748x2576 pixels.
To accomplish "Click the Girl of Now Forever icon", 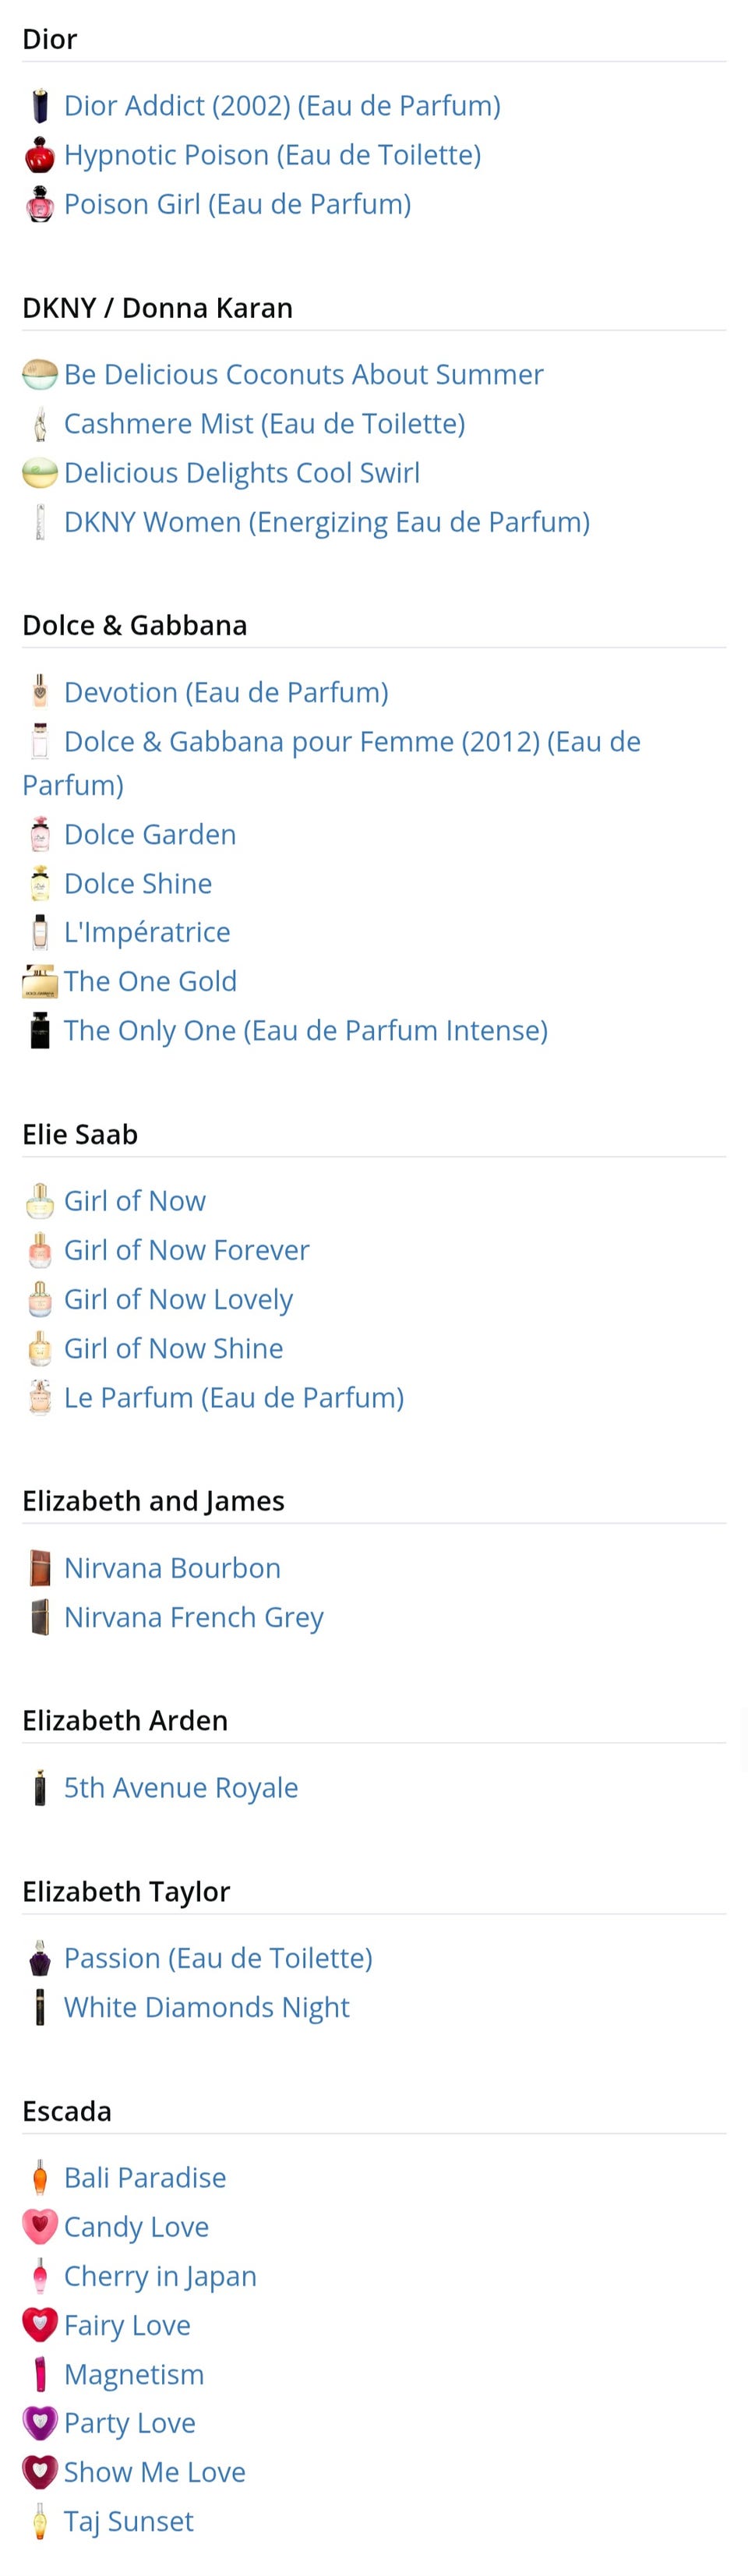I will [x=39, y=1250].
